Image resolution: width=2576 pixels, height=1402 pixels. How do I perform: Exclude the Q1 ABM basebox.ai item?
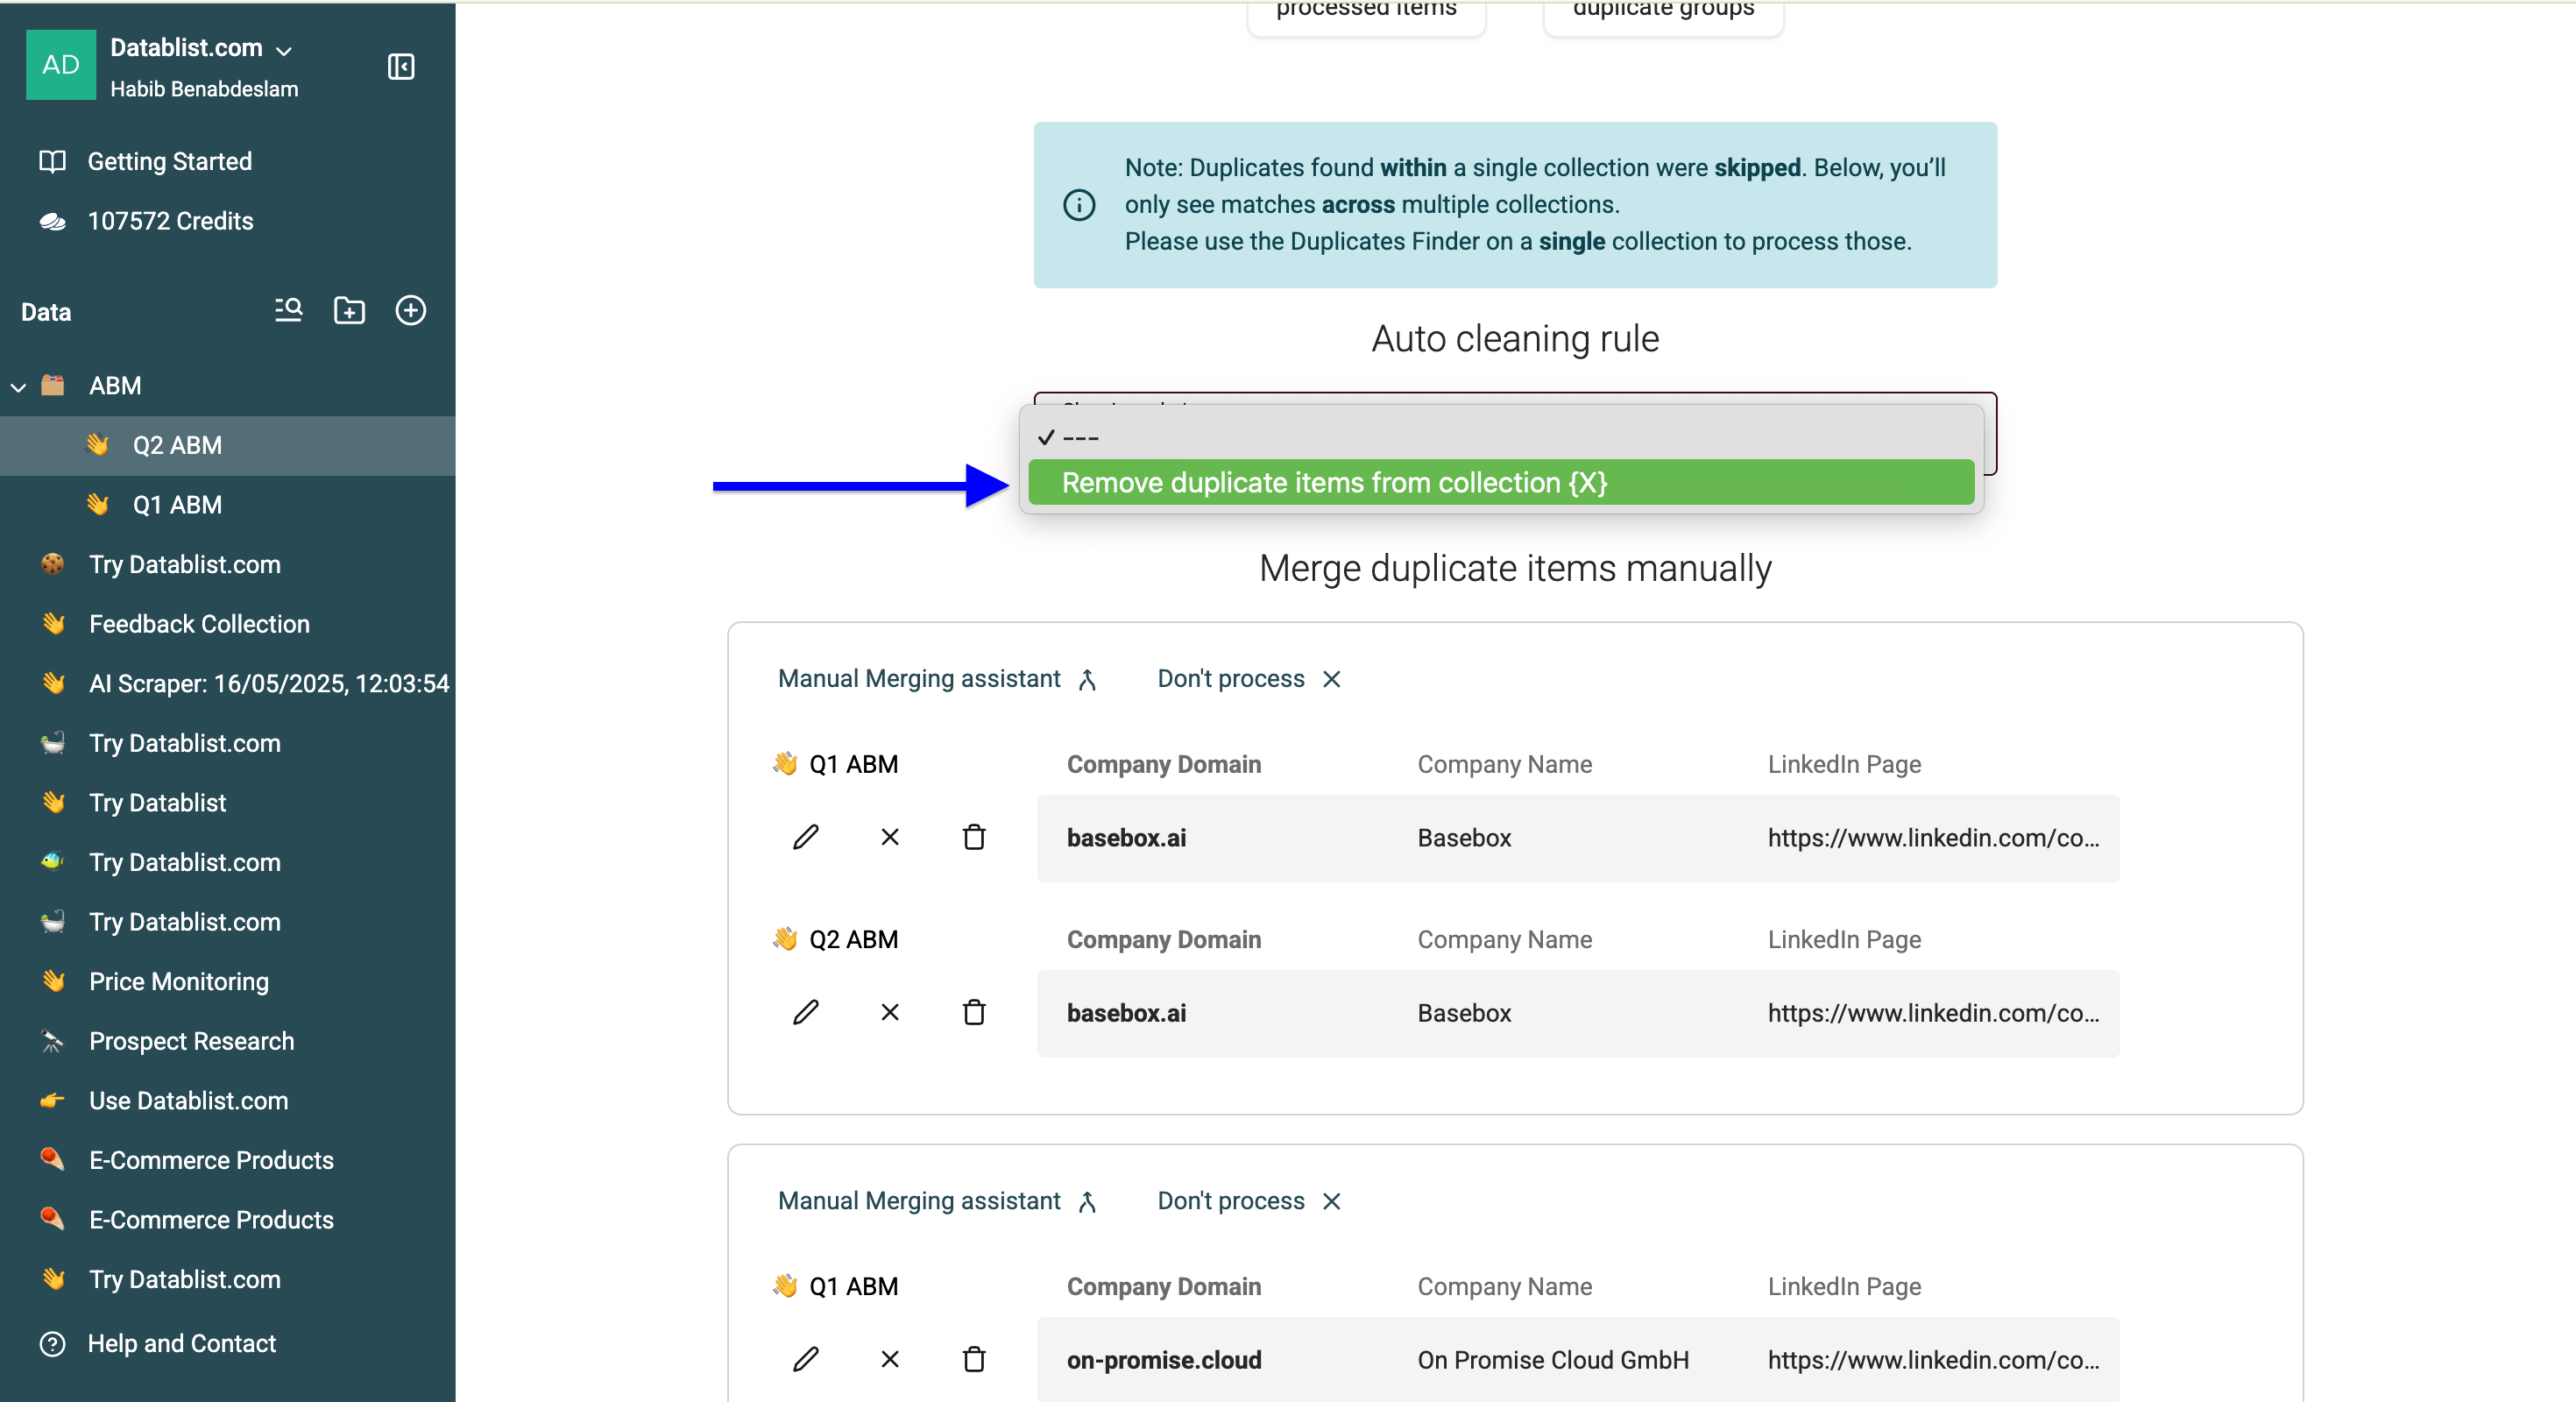[889, 838]
